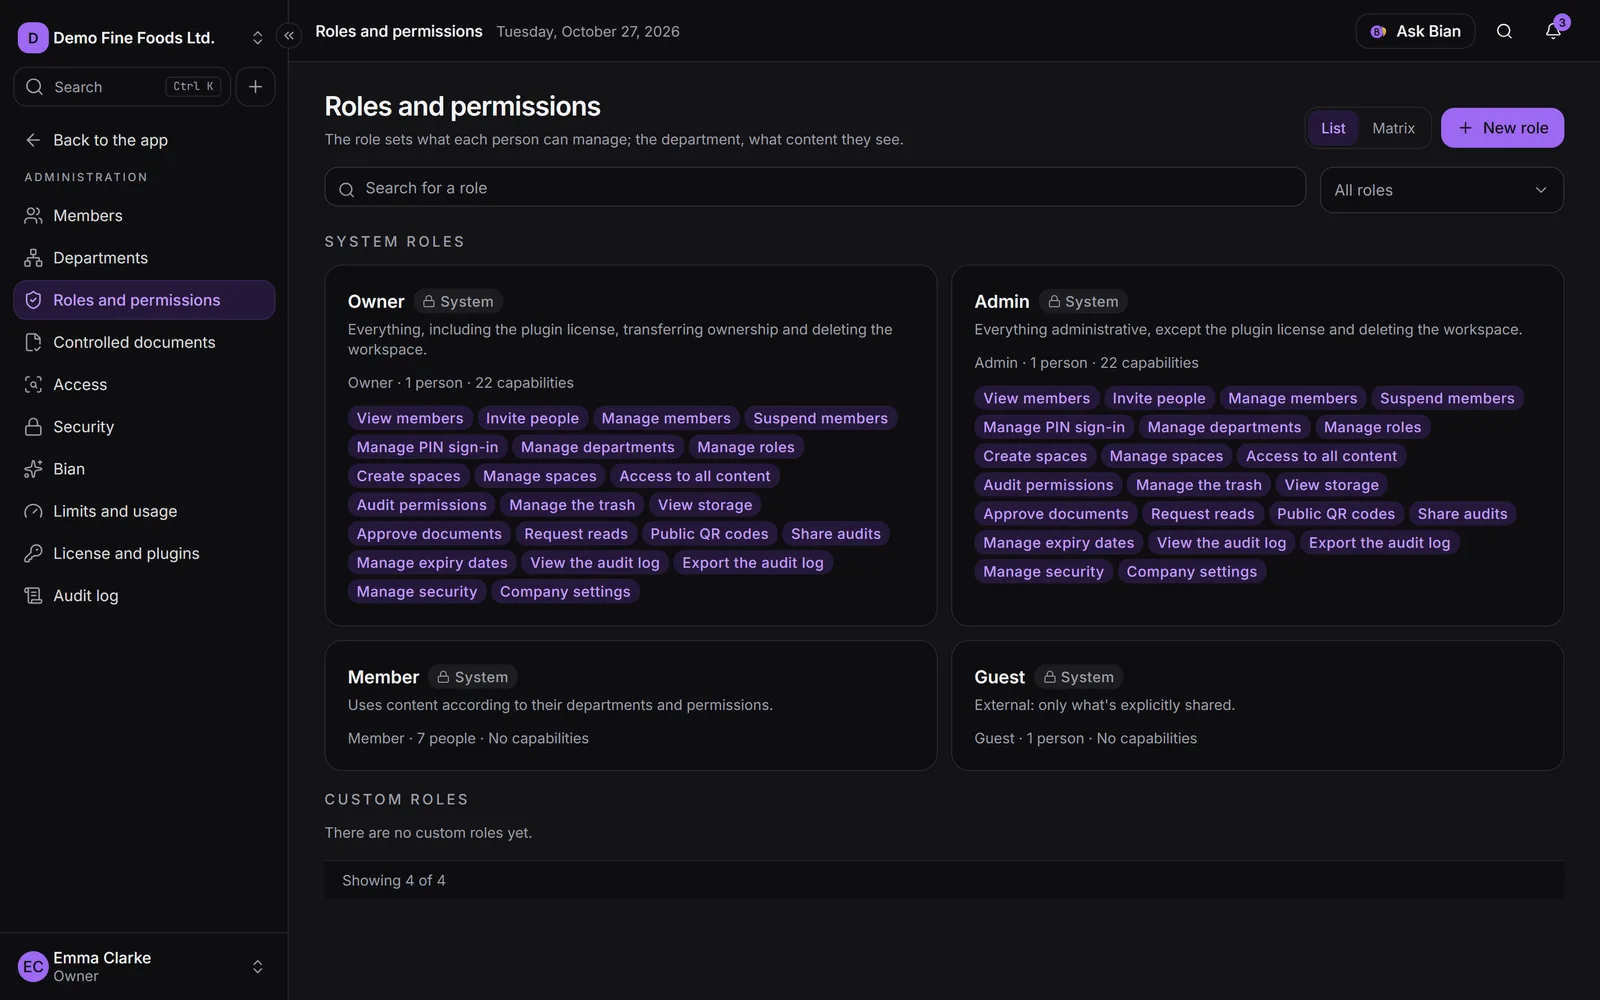
Task: Click the Members people icon
Action: (33, 216)
